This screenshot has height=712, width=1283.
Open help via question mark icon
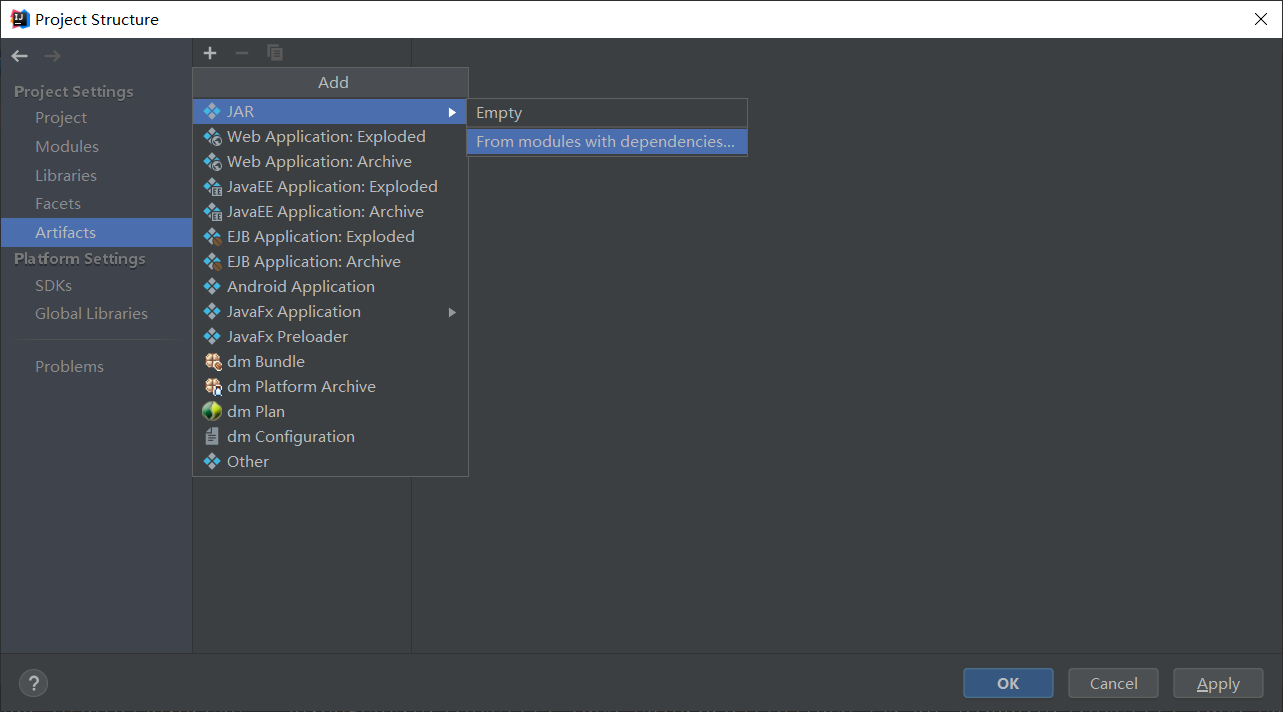34,684
